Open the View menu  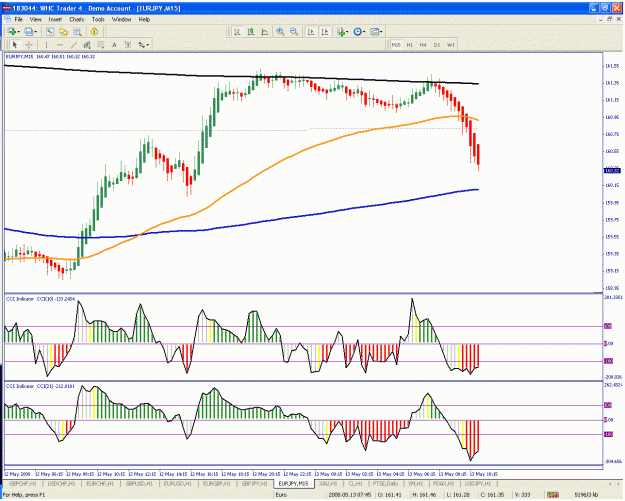pos(35,19)
